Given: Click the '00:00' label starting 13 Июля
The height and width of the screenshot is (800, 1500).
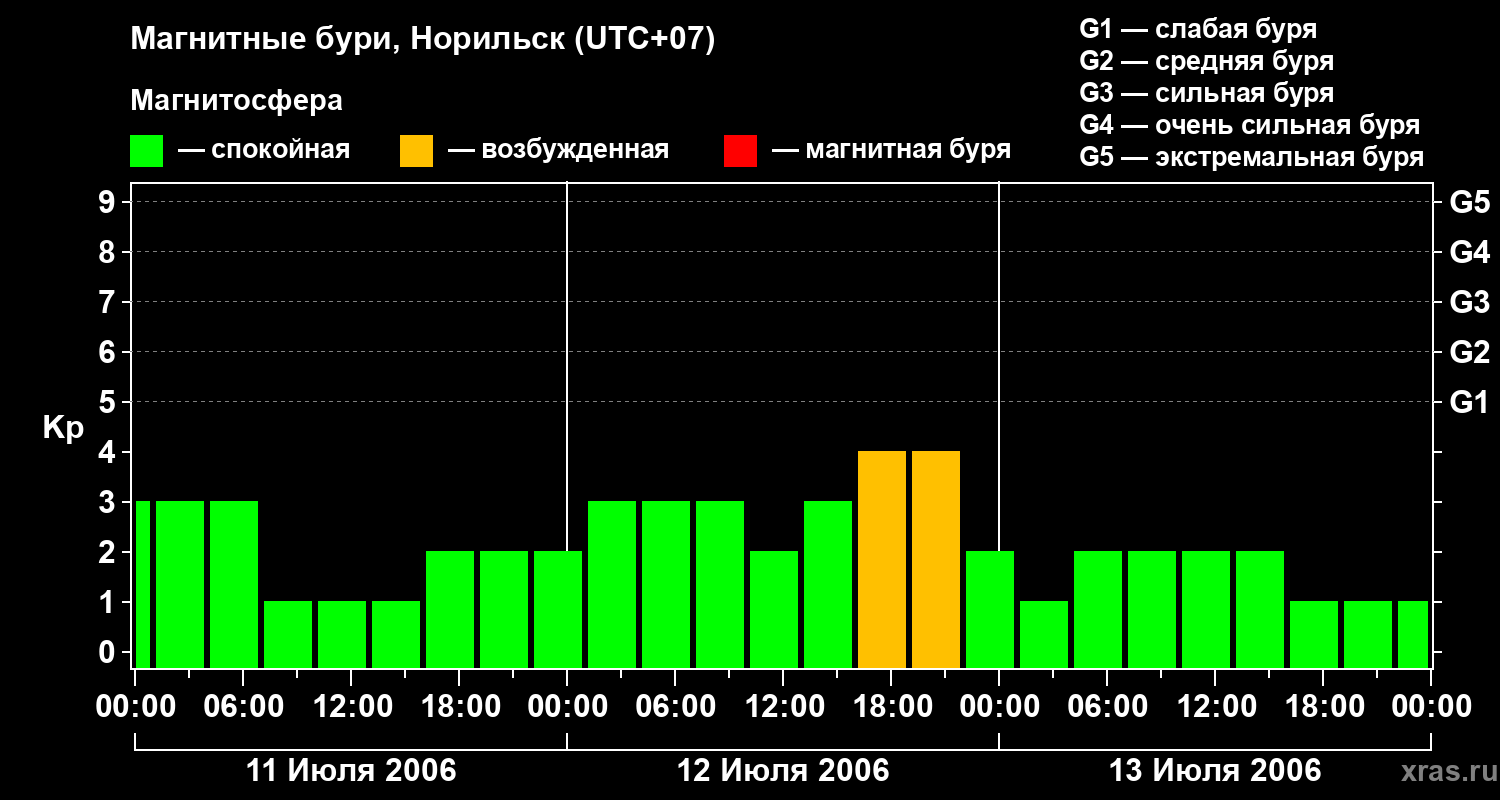Looking at the screenshot, I should pos(999,707).
